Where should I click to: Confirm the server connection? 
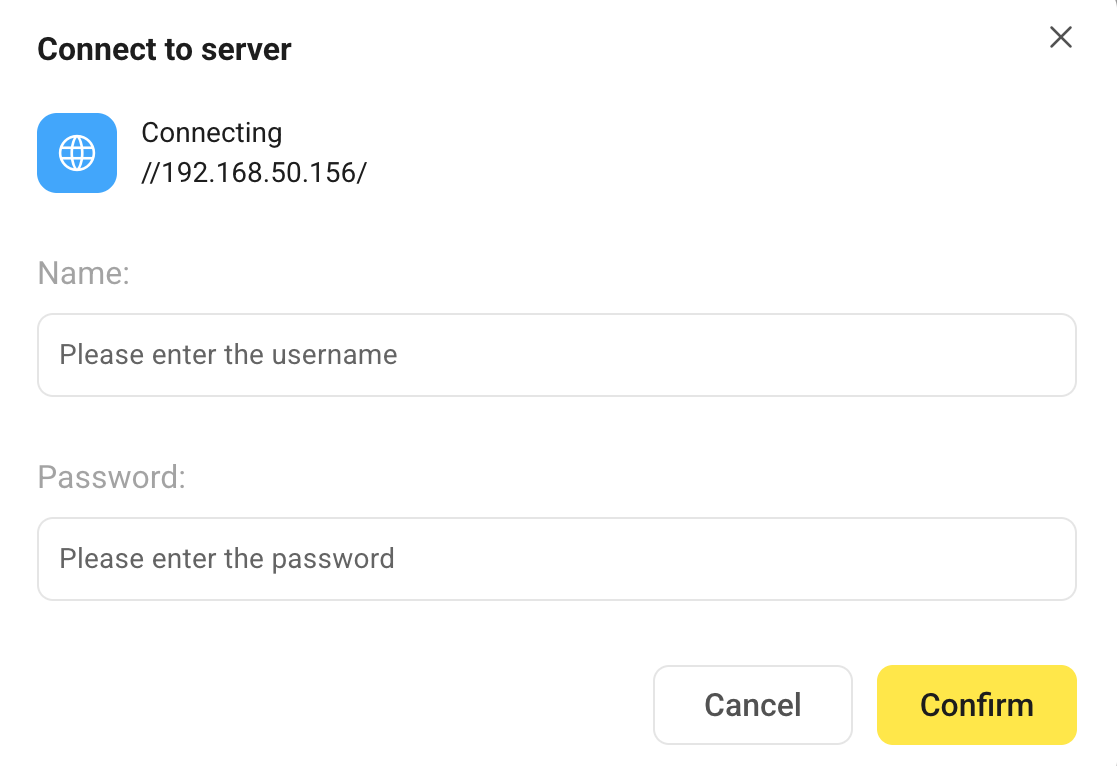[x=976, y=704]
